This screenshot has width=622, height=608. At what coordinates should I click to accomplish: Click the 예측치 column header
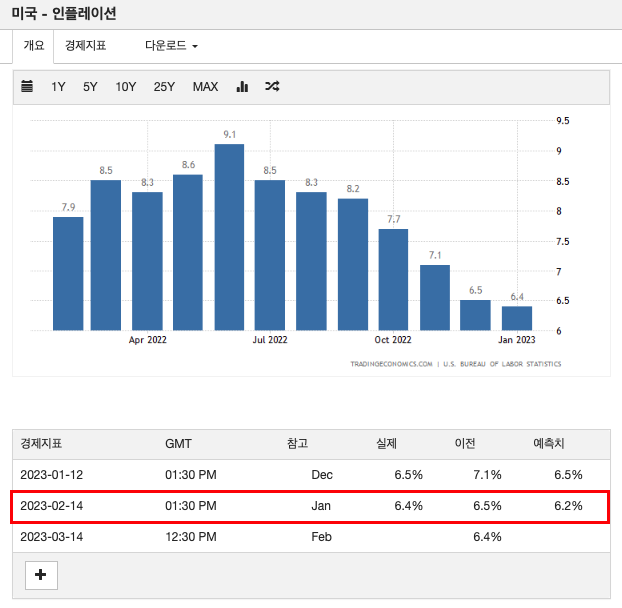(x=549, y=443)
